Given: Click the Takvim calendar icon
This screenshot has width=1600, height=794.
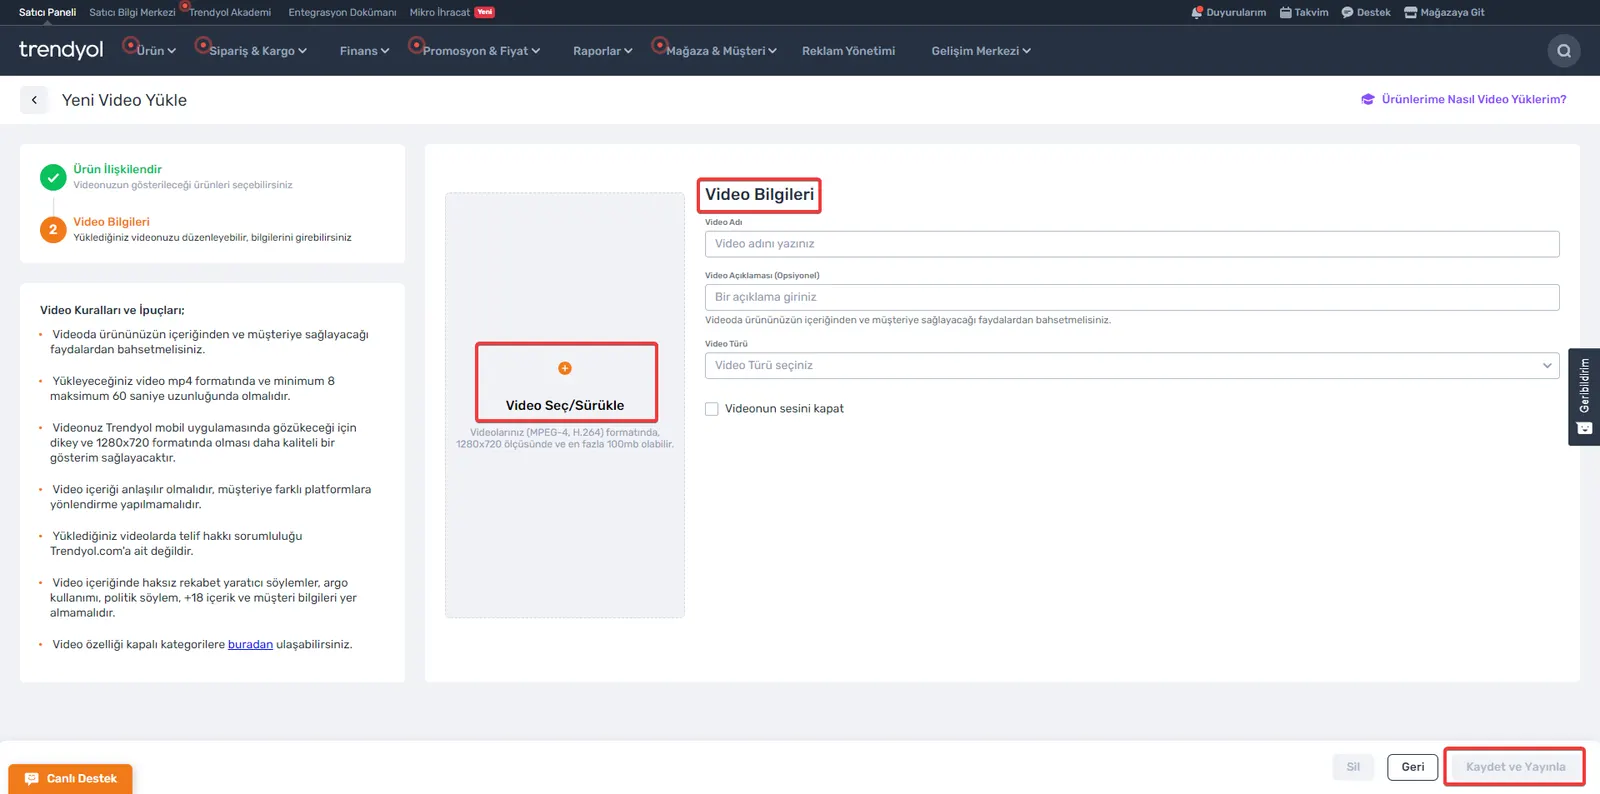Looking at the screenshot, I should [1286, 13].
